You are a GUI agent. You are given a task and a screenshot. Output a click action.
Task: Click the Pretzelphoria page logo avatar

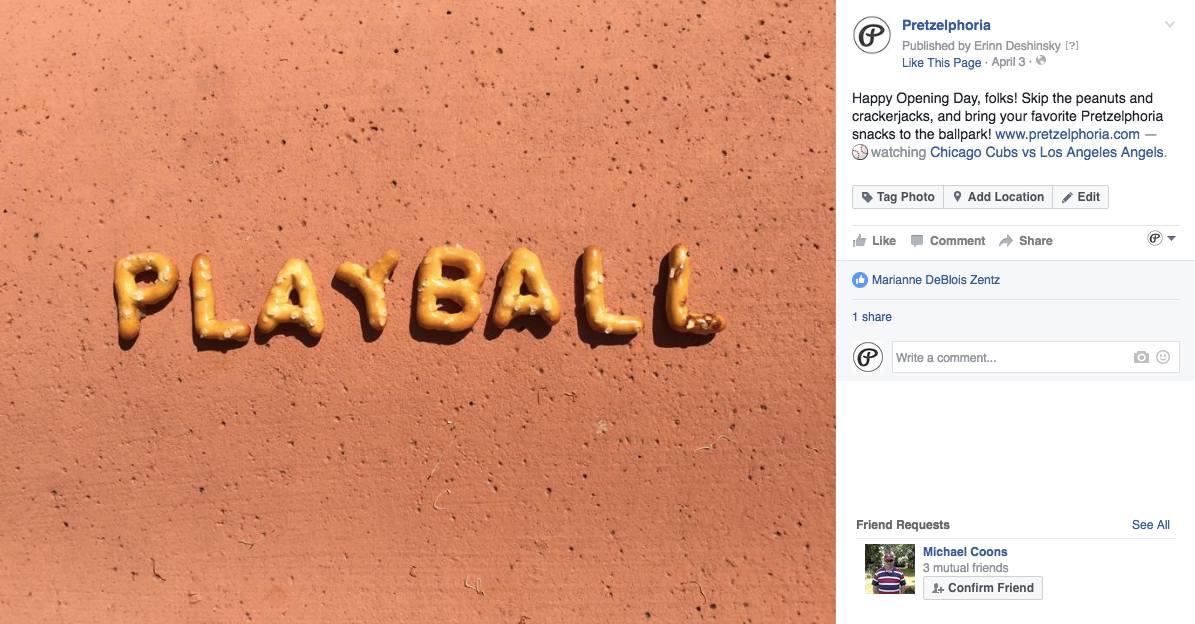coord(871,35)
